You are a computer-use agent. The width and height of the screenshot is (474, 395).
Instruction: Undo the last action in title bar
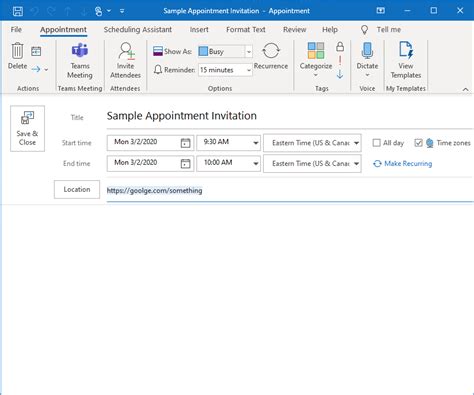[35, 11]
